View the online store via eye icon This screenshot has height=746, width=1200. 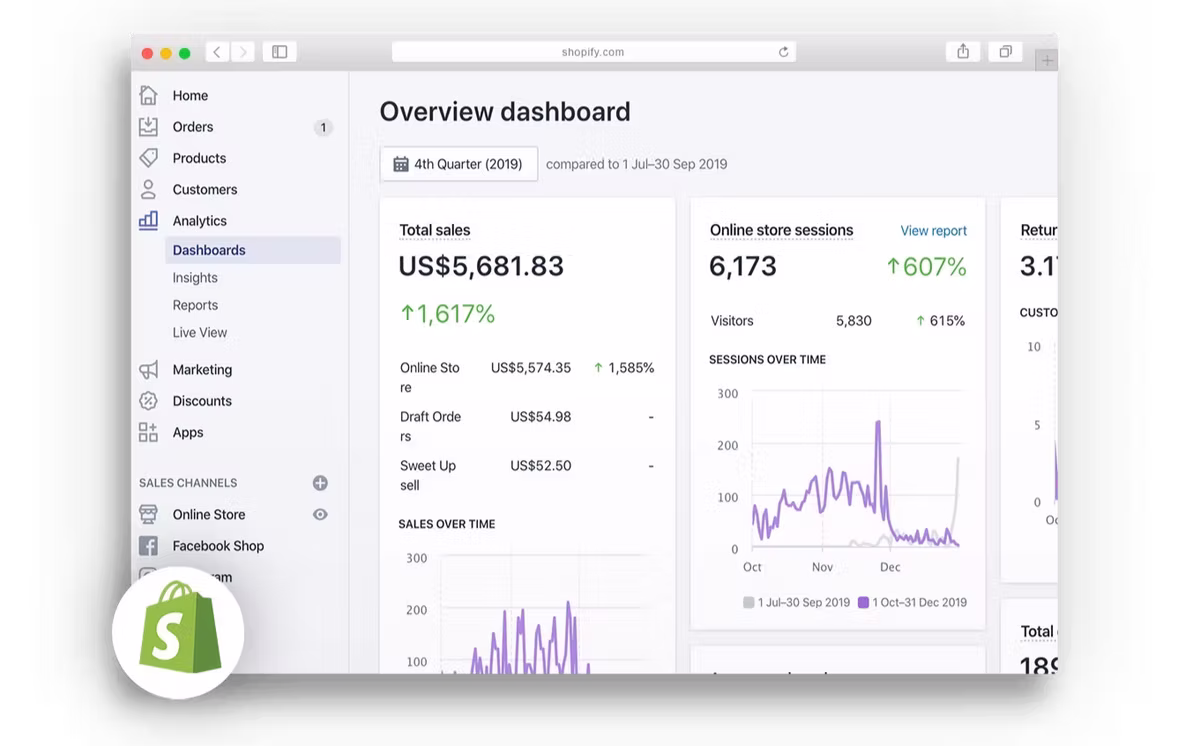tap(320, 514)
